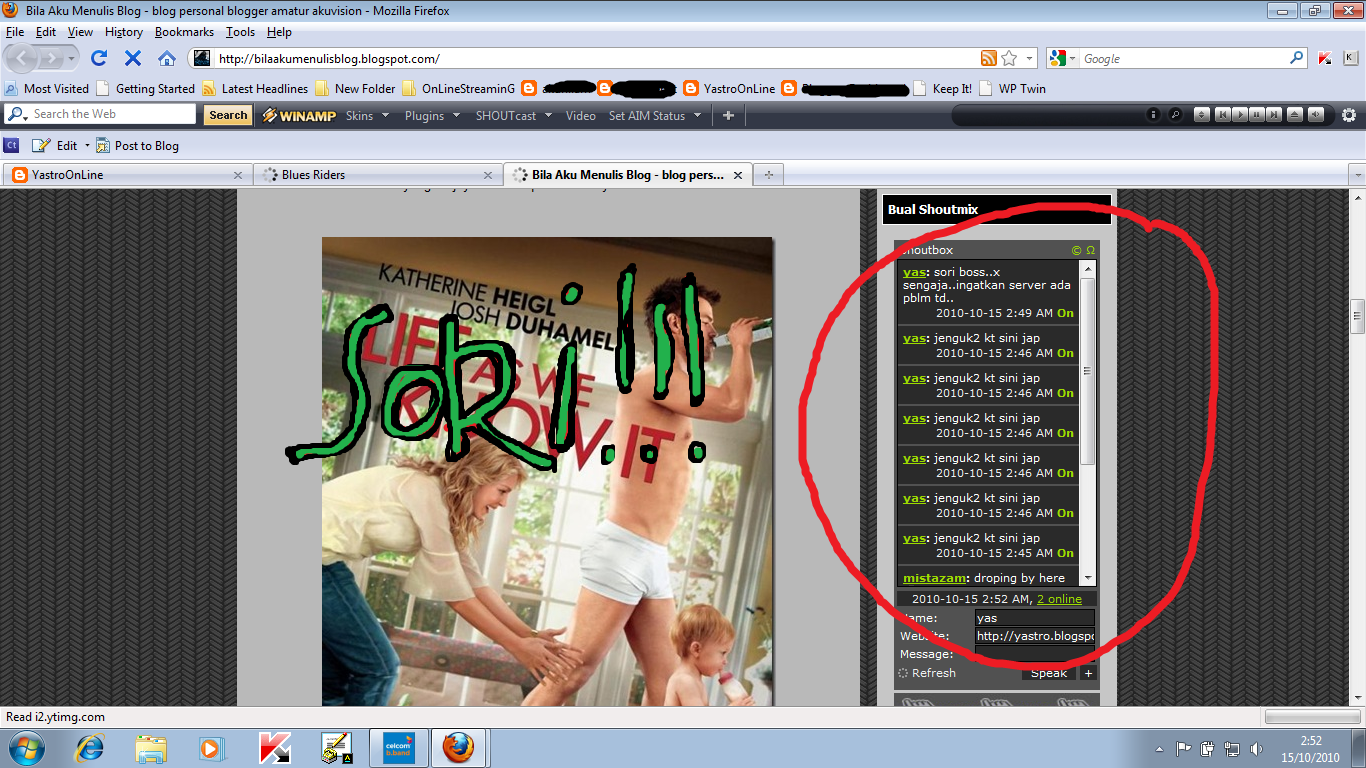Start Winamp playback with play button
1366x768 pixels.
coord(1240,115)
